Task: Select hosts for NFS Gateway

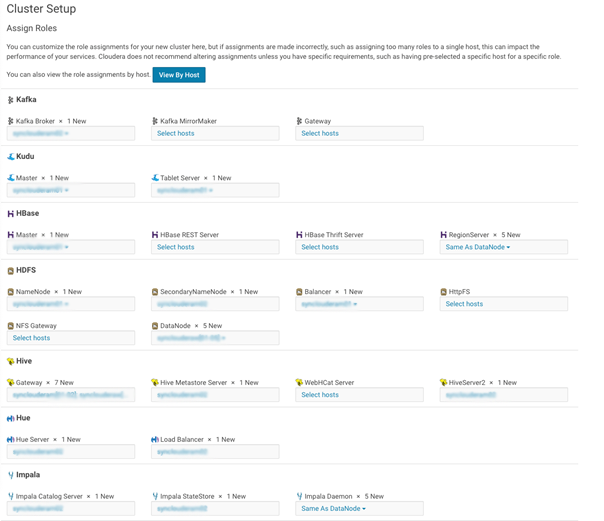Action: 71,338
